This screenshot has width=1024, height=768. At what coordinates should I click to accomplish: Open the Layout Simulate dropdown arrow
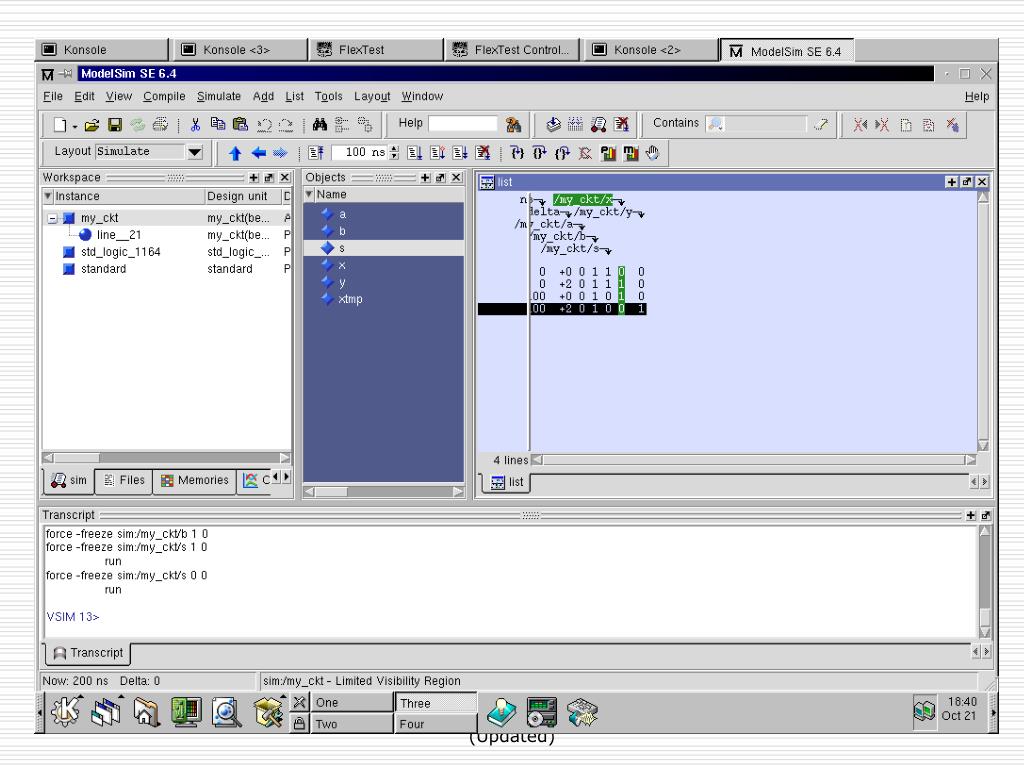[x=195, y=152]
